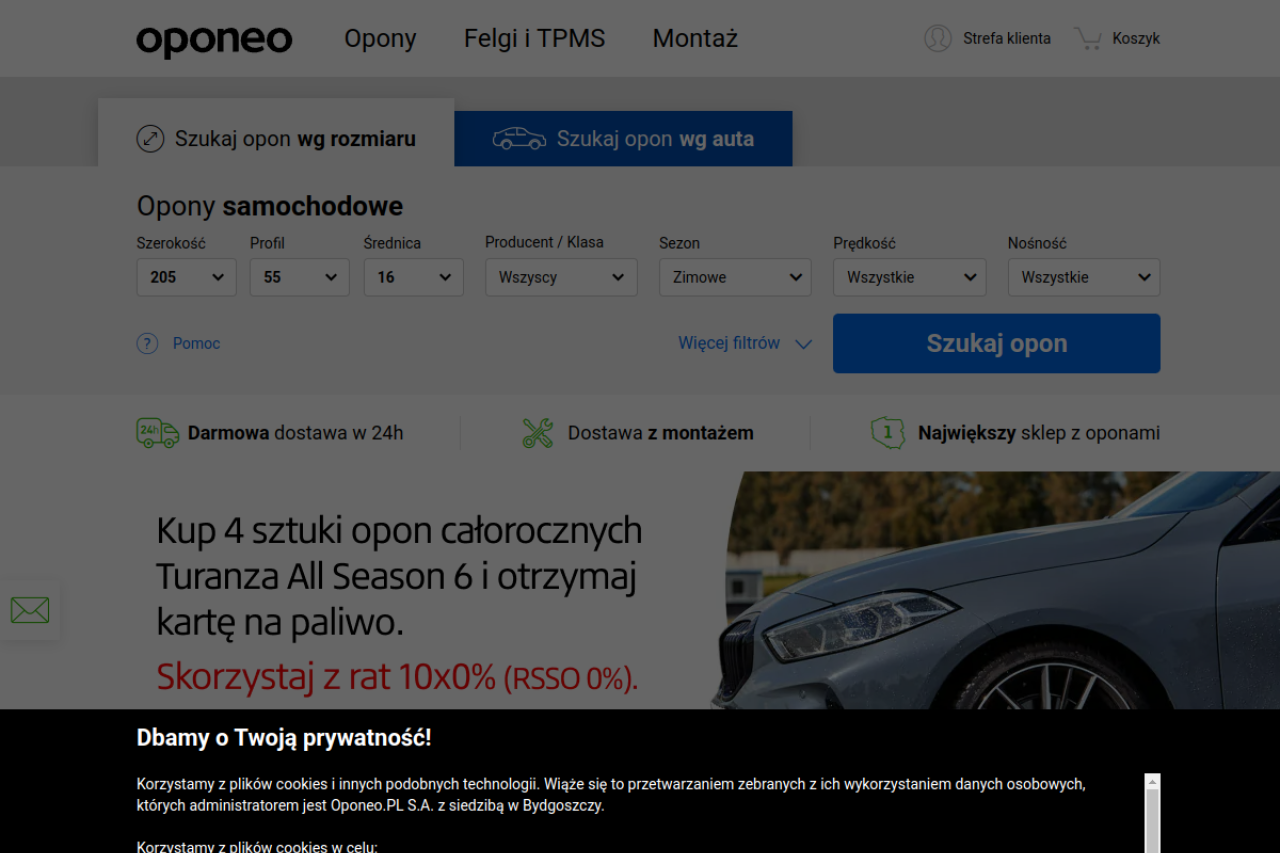Click the question mark Pomoc icon

(147, 343)
